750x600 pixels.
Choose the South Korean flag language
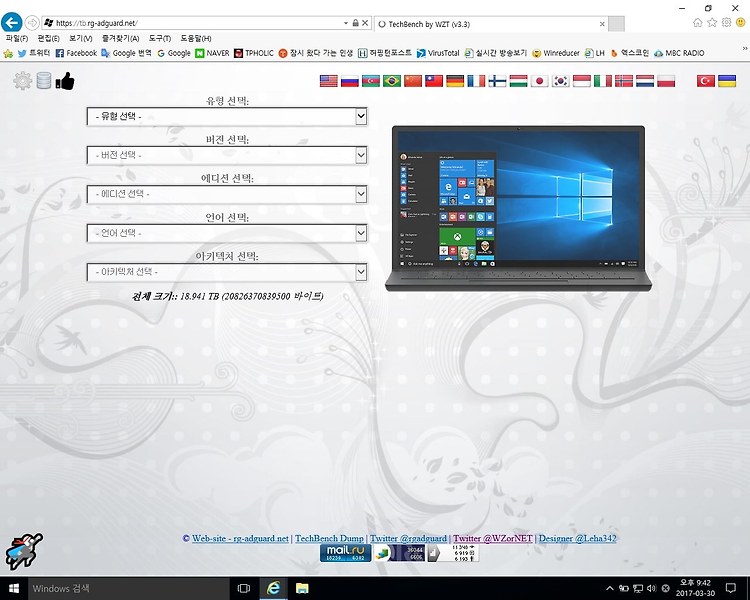(560, 81)
